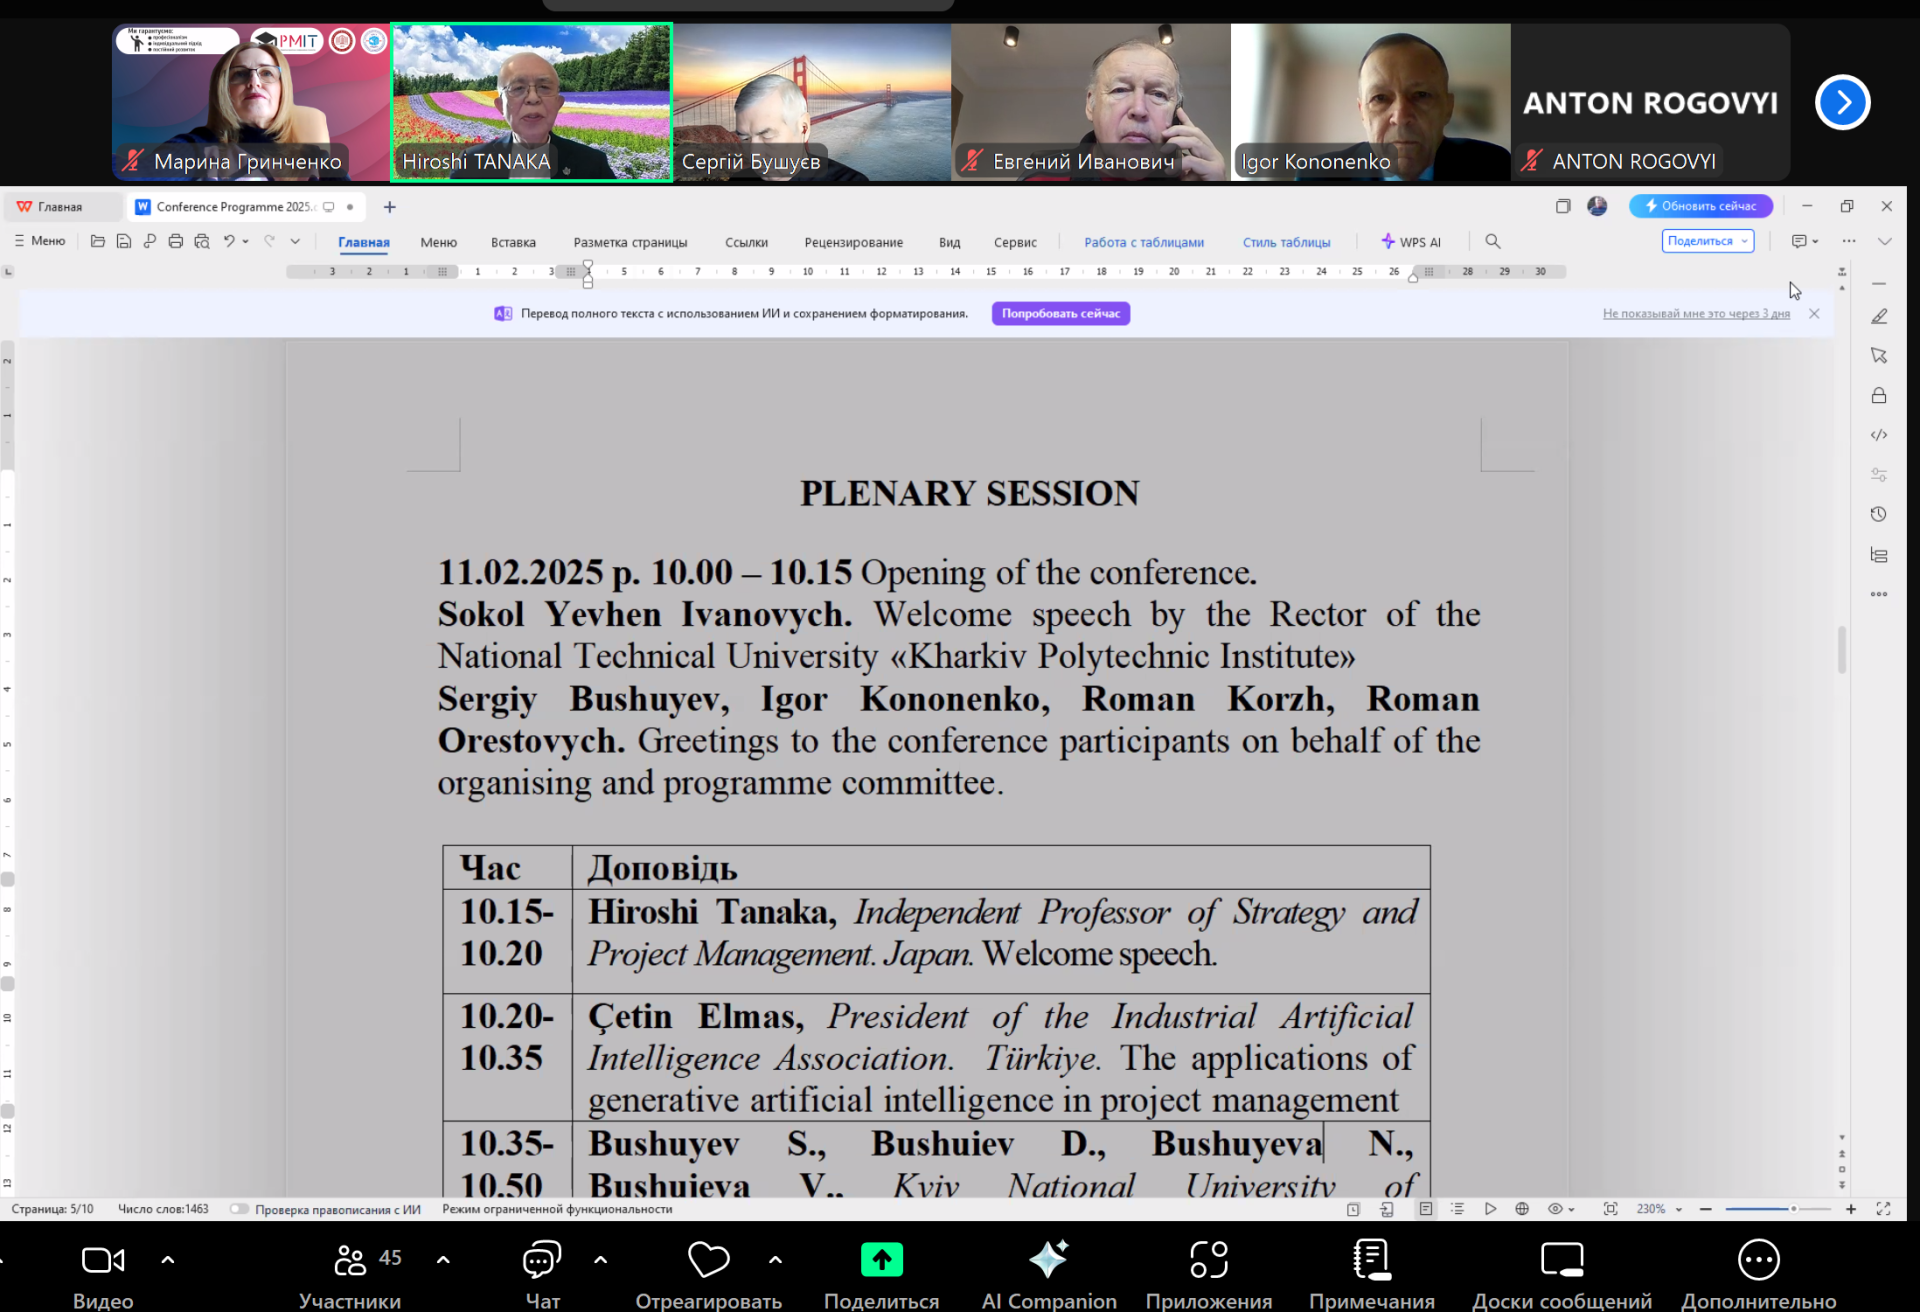Expand the video options caret
This screenshot has width=1920, height=1312.
[x=168, y=1260]
